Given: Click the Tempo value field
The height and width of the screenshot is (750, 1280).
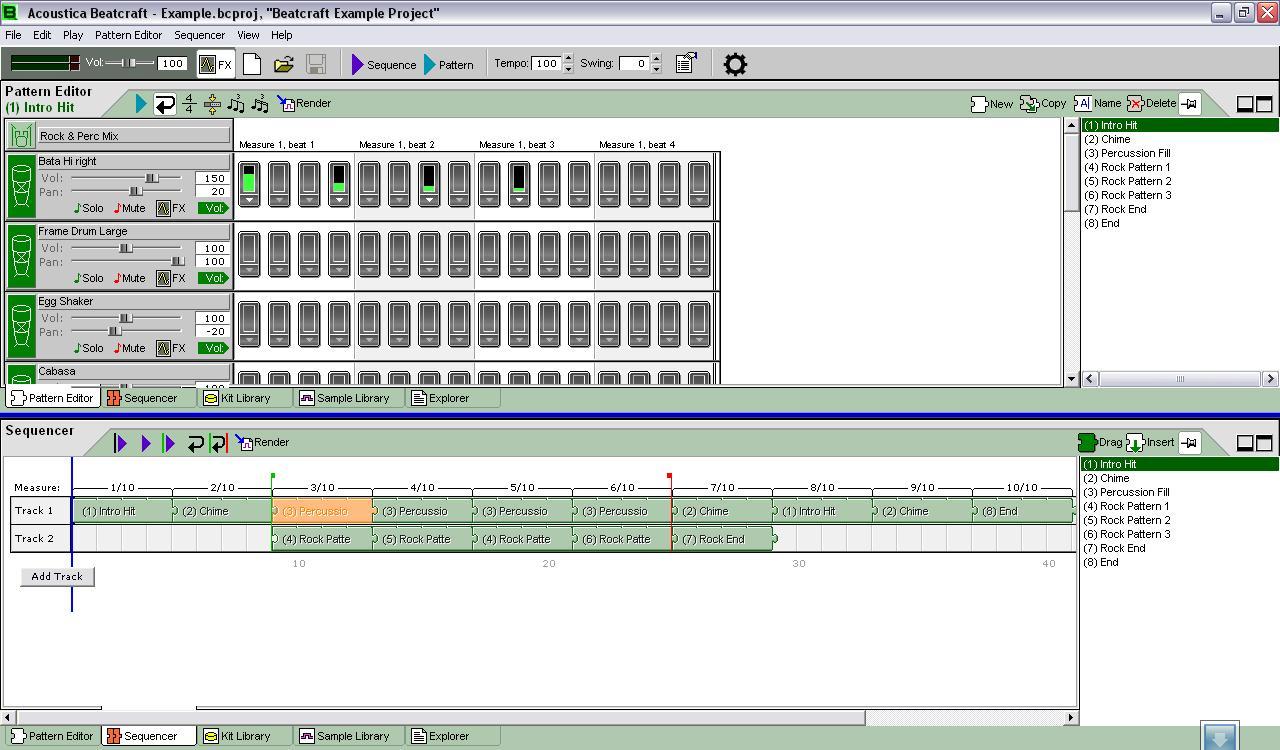Looking at the screenshot, I should [546, 63].
